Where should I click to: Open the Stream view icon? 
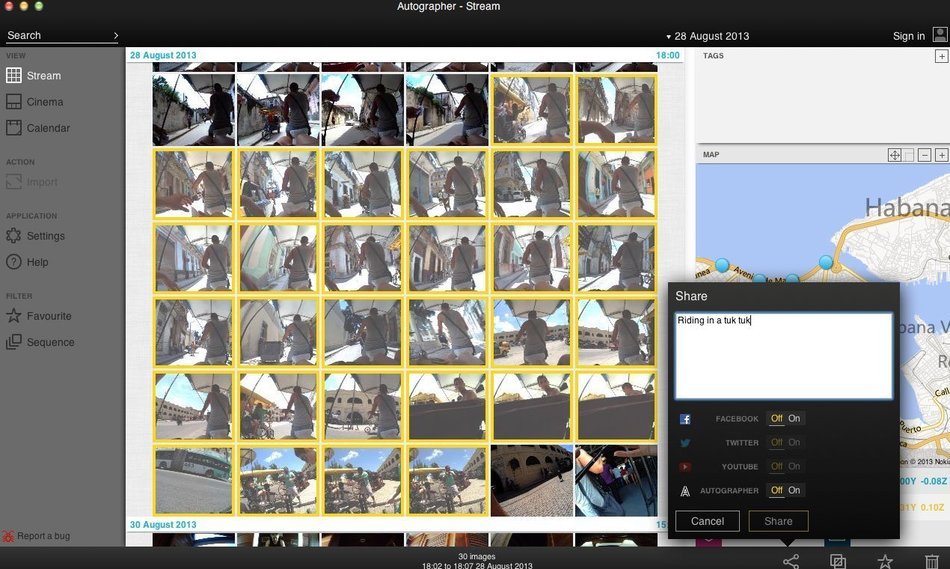click(13, 76)
